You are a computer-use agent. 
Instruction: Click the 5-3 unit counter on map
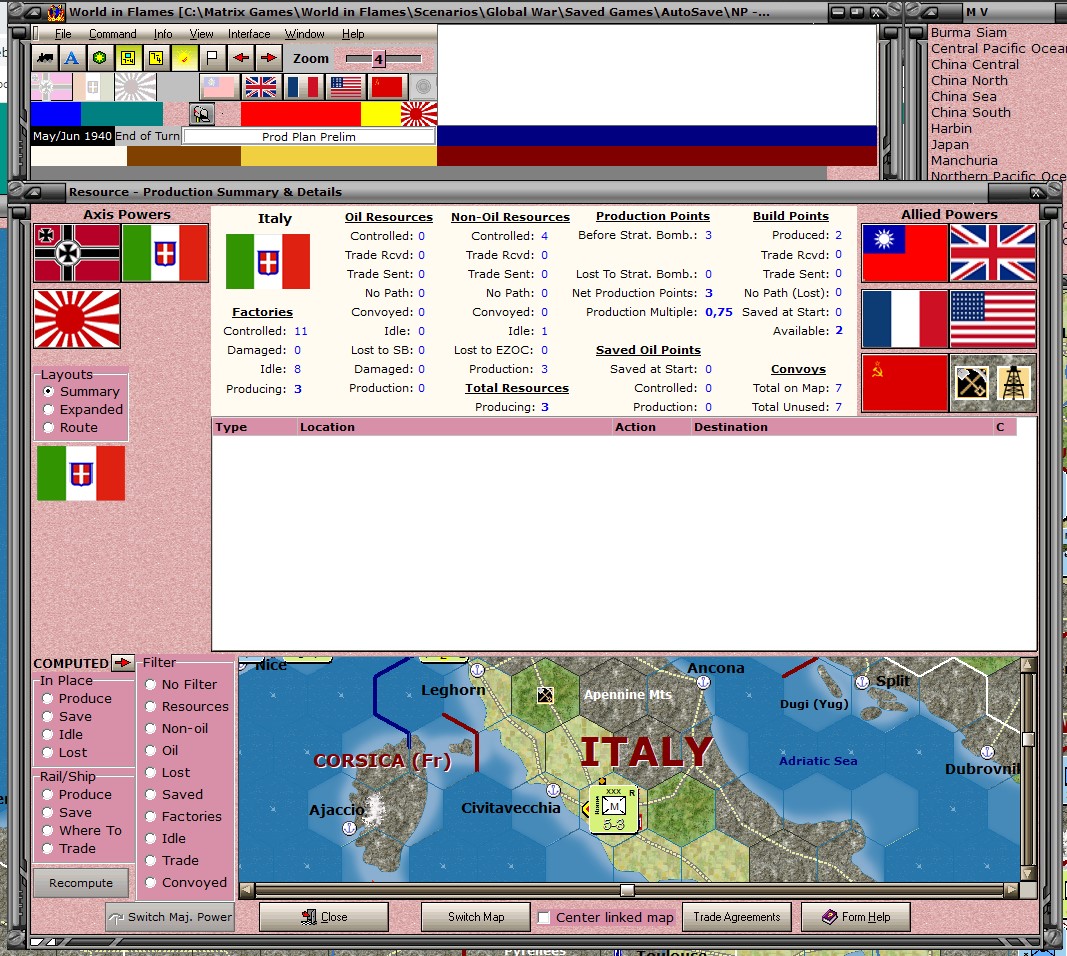614,810
